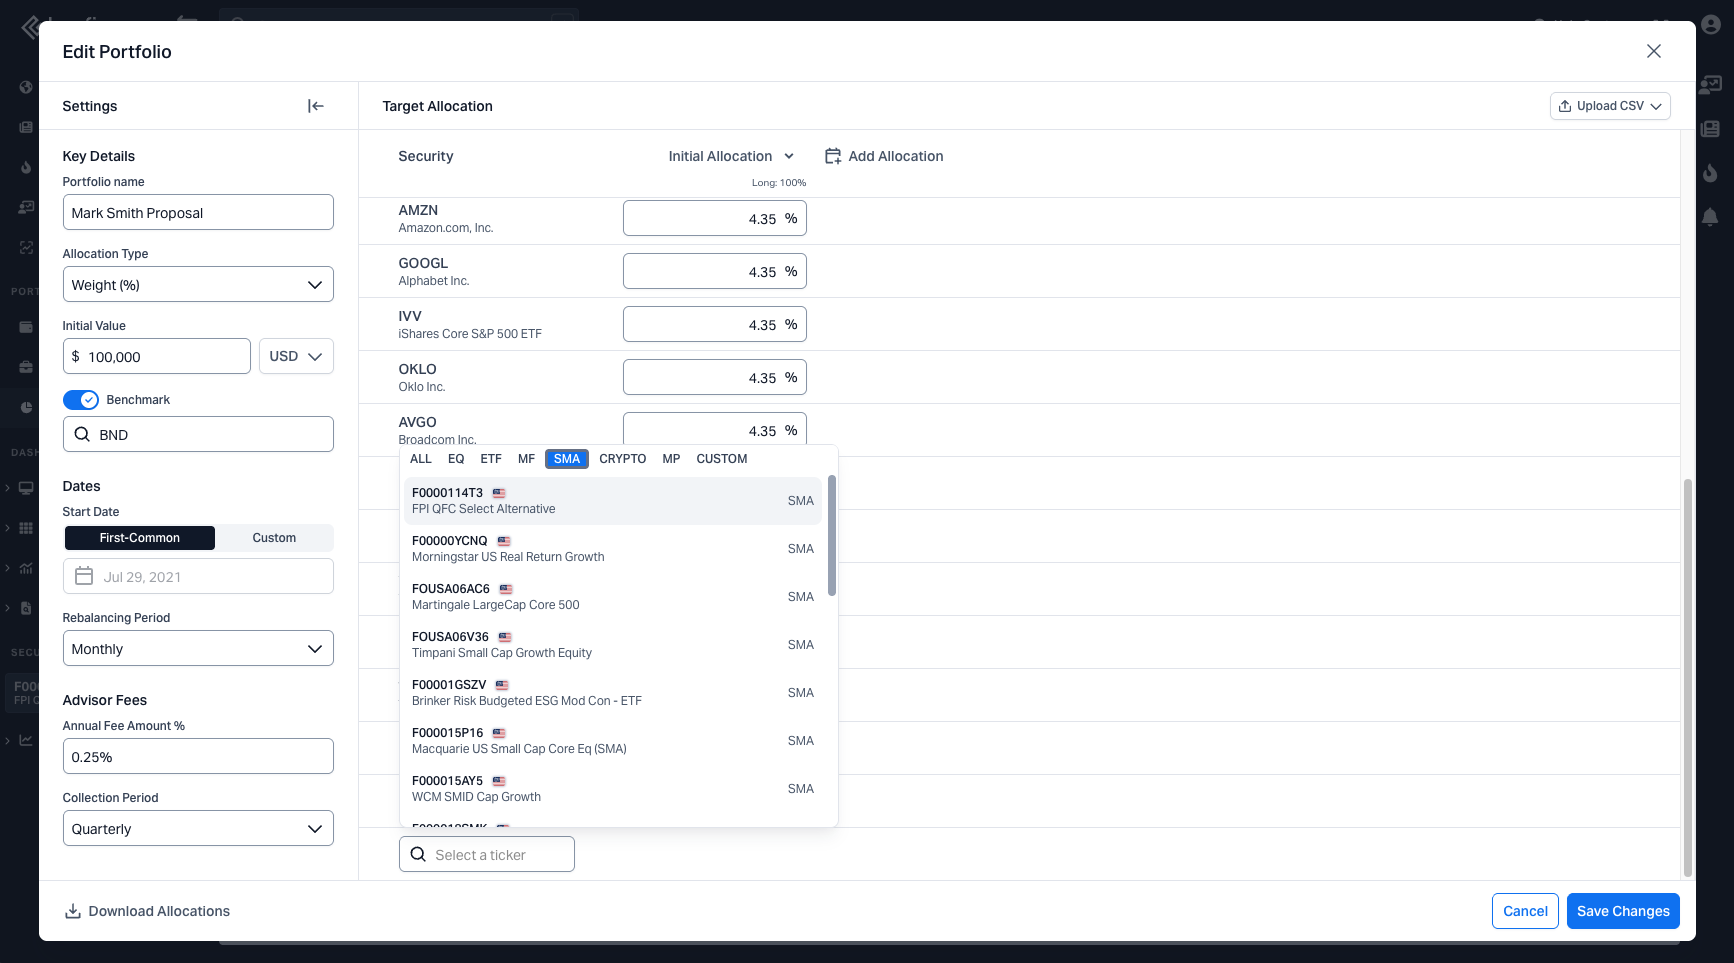Viewport: 1734px width, 963px height.
Task: Click the Add Allocation calendar icon
Action: [x=832, y=156]
